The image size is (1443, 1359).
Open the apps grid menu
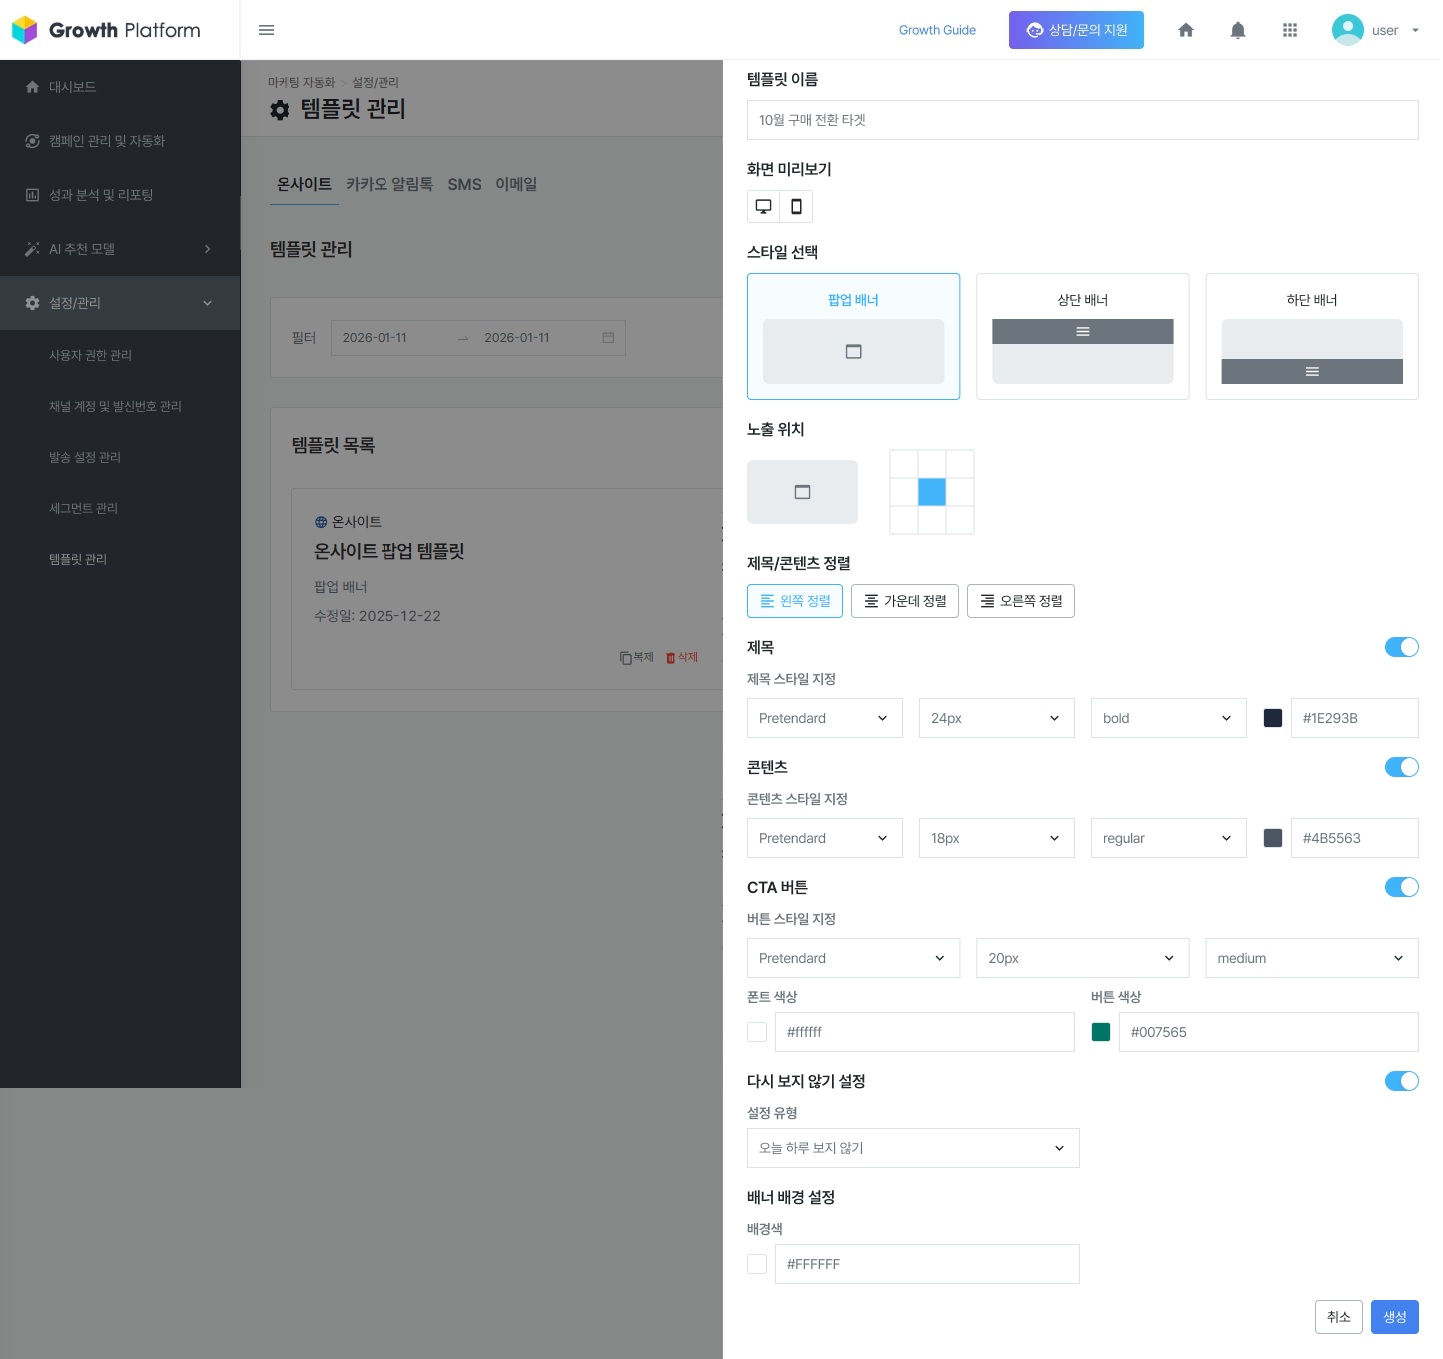[1289, 30]
